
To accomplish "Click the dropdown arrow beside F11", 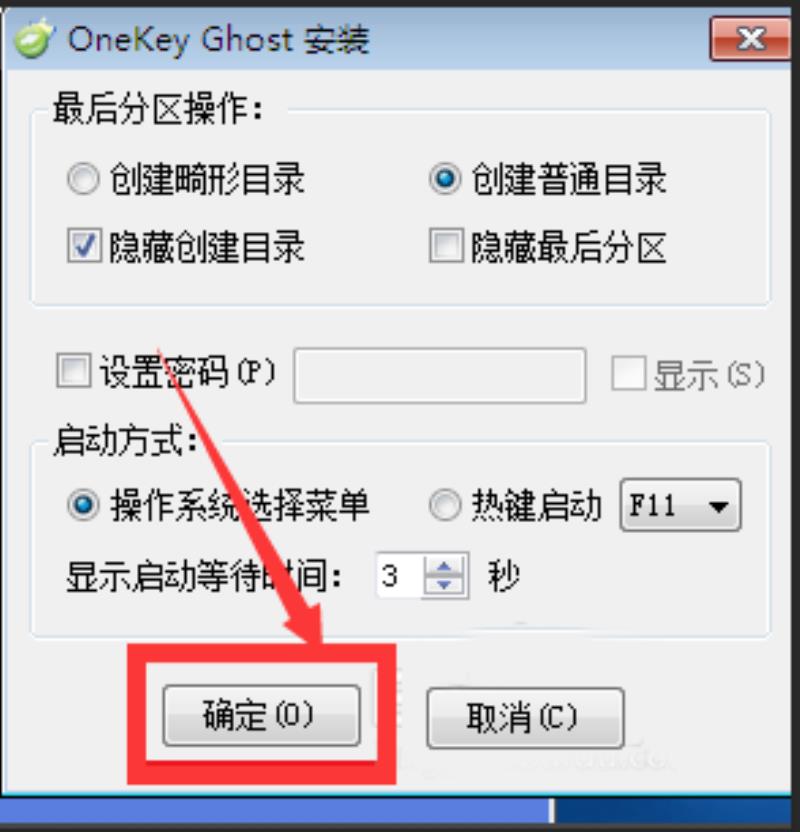I will (718, 506).
